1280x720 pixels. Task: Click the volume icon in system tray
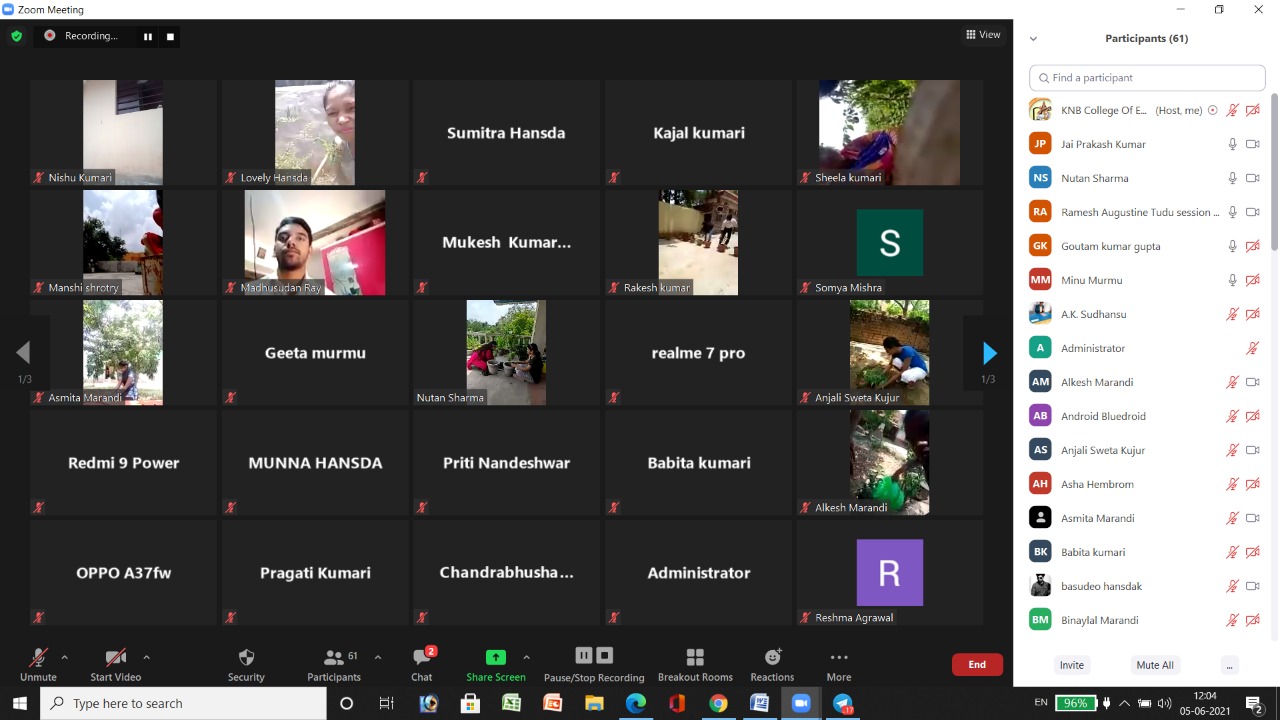coord(1164,703)
